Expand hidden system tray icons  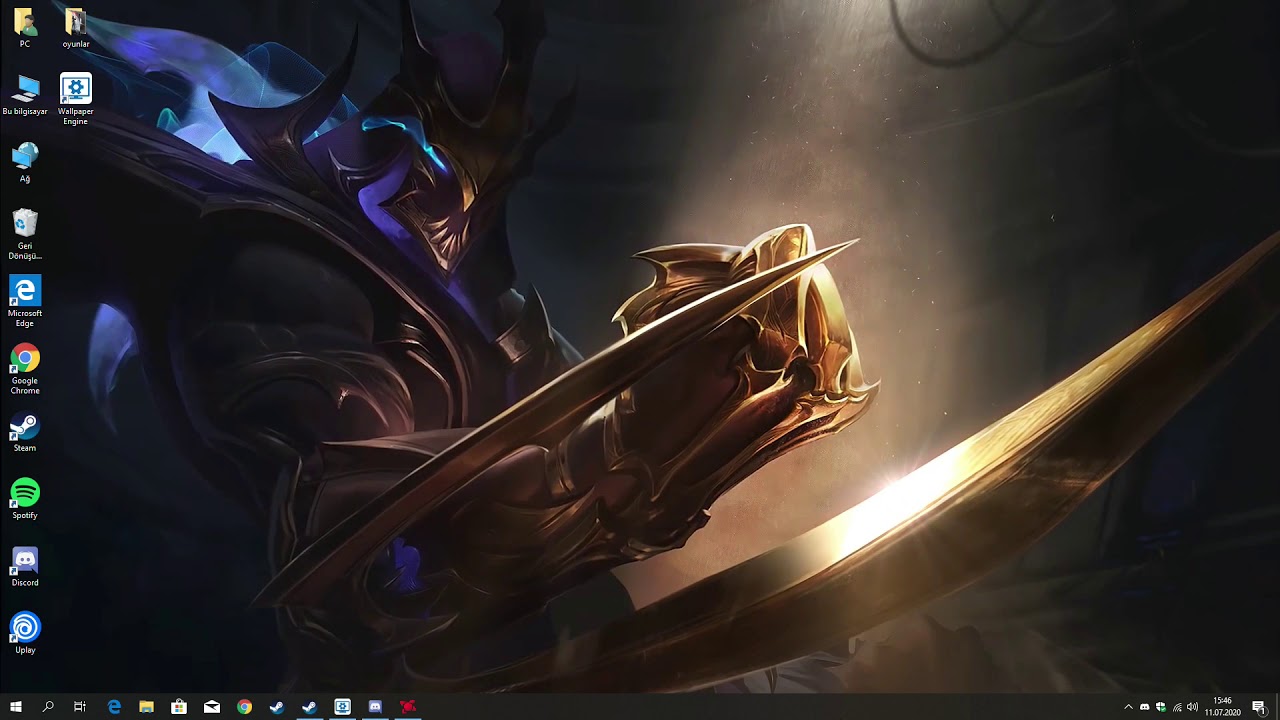tap(1129, 707)
